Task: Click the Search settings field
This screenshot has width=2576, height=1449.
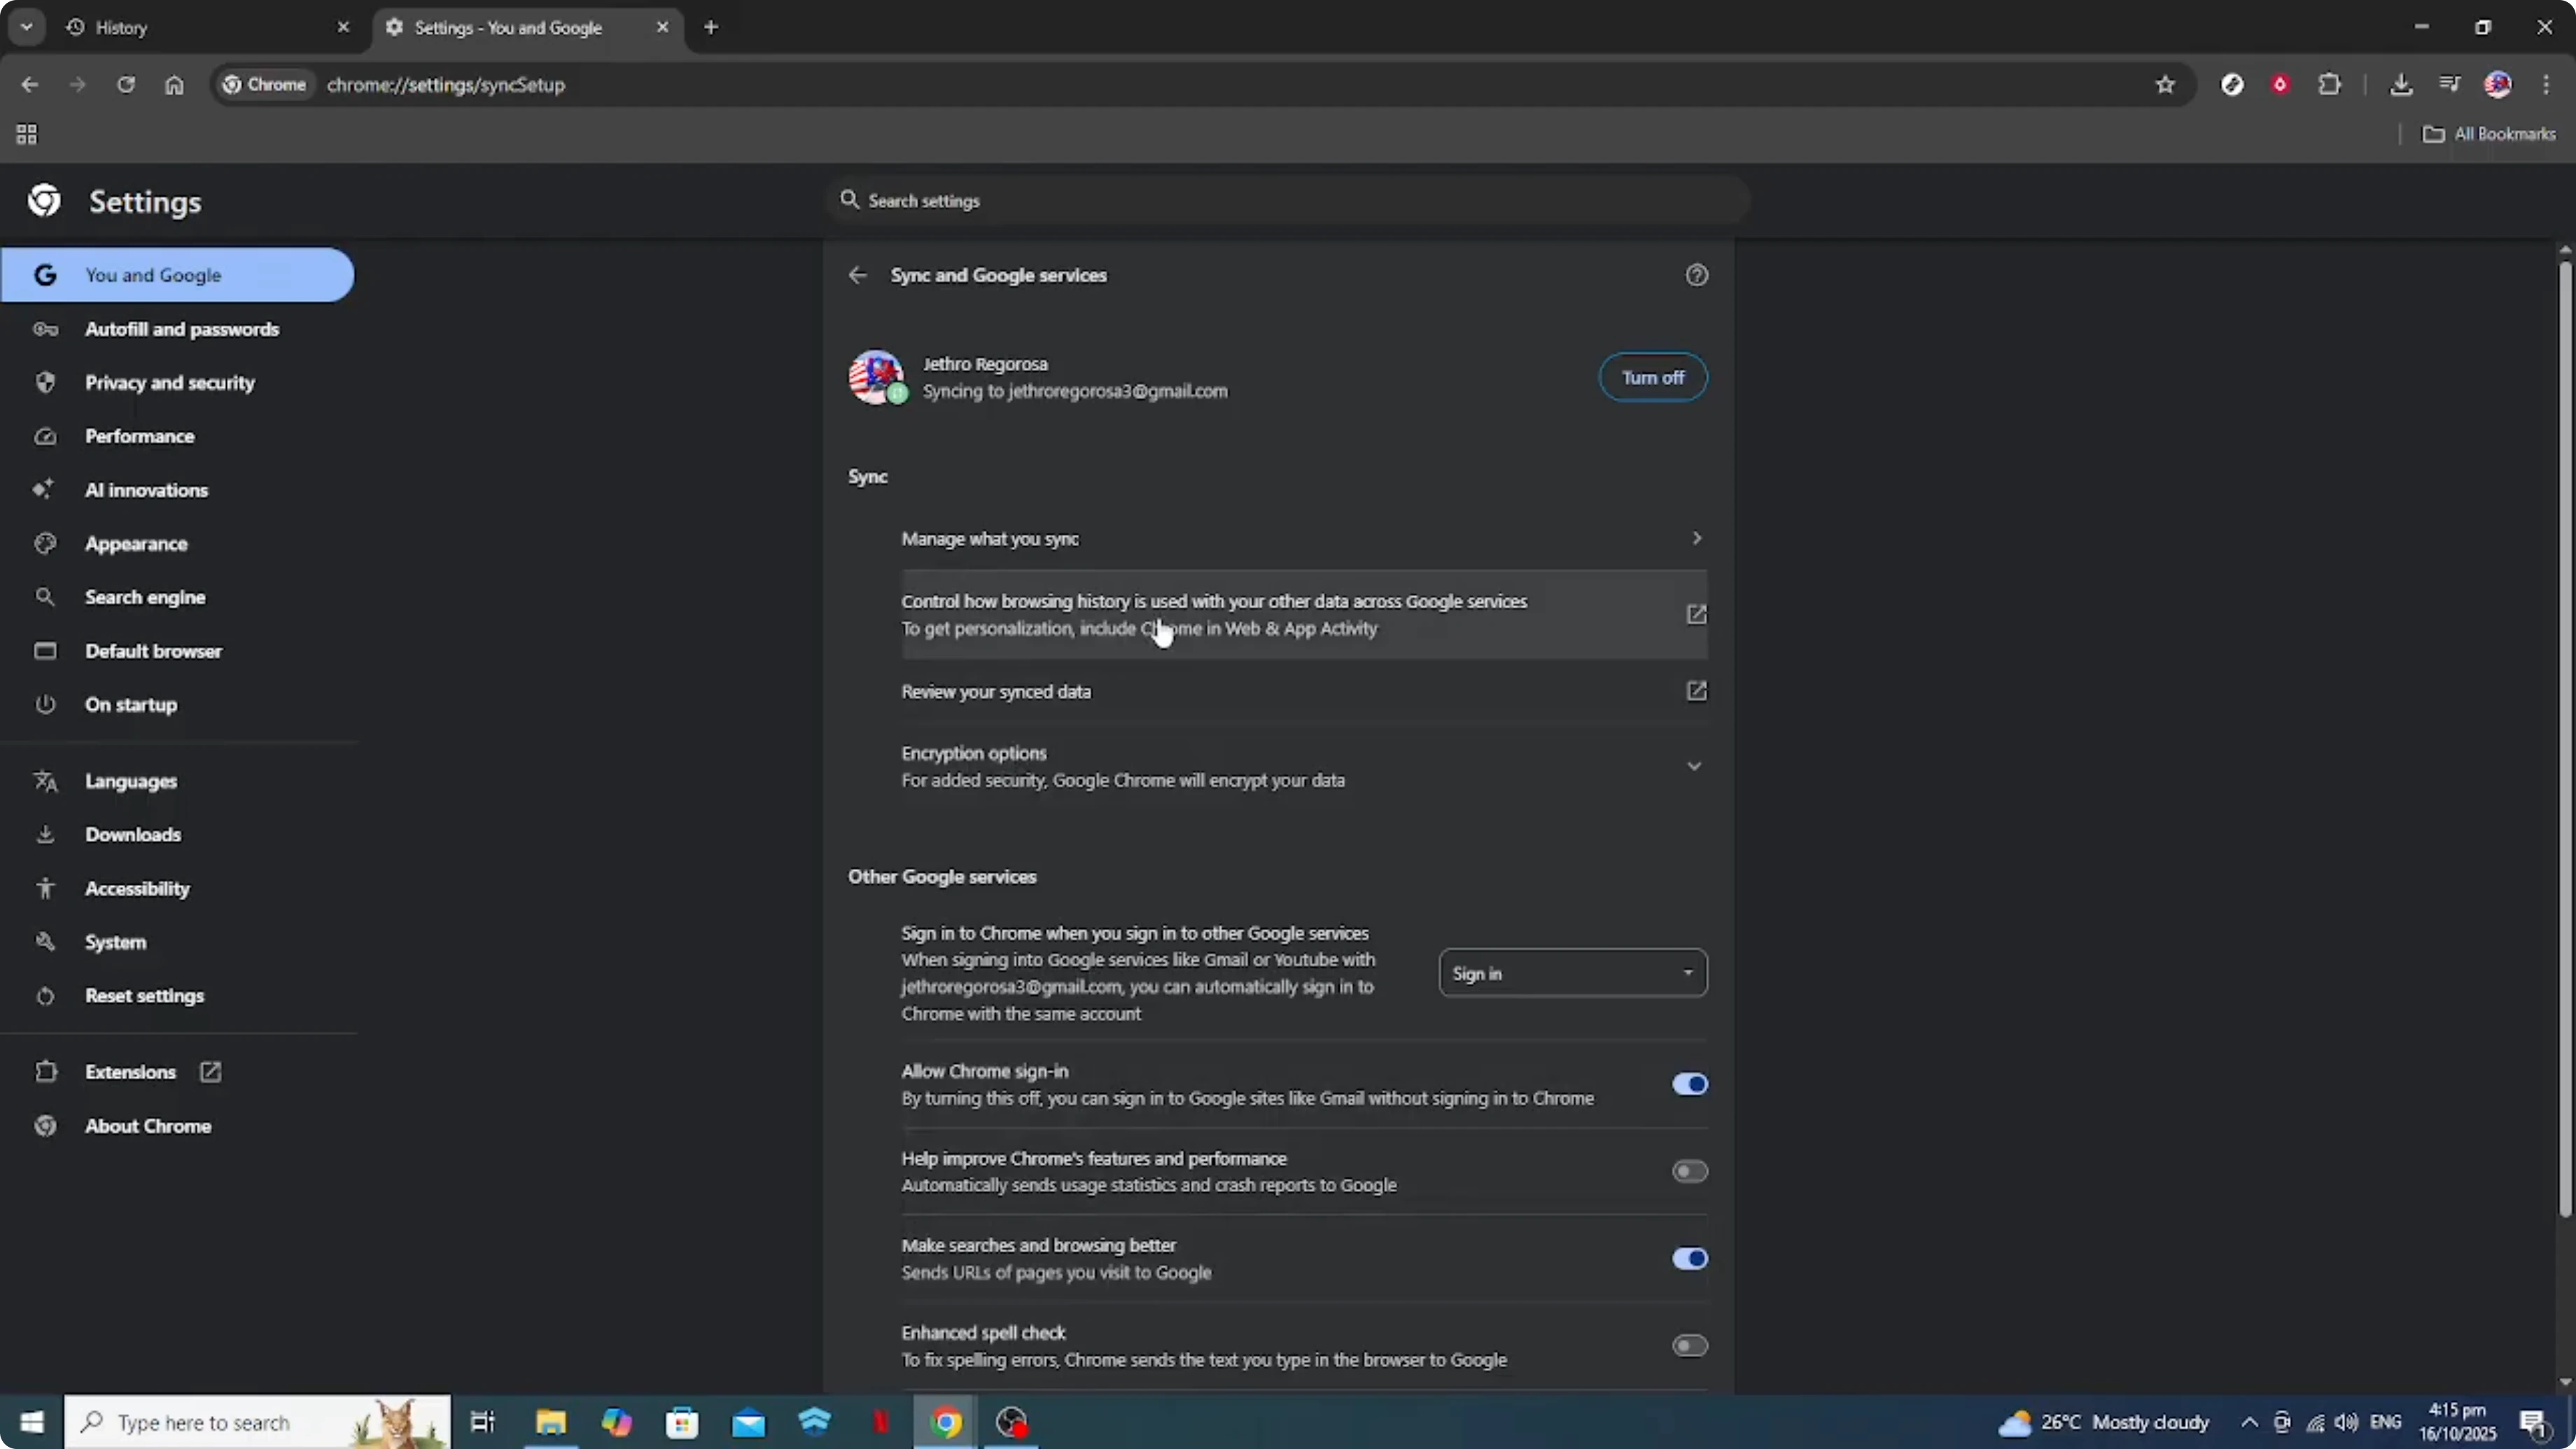Action: click(x=1290, y=201)
